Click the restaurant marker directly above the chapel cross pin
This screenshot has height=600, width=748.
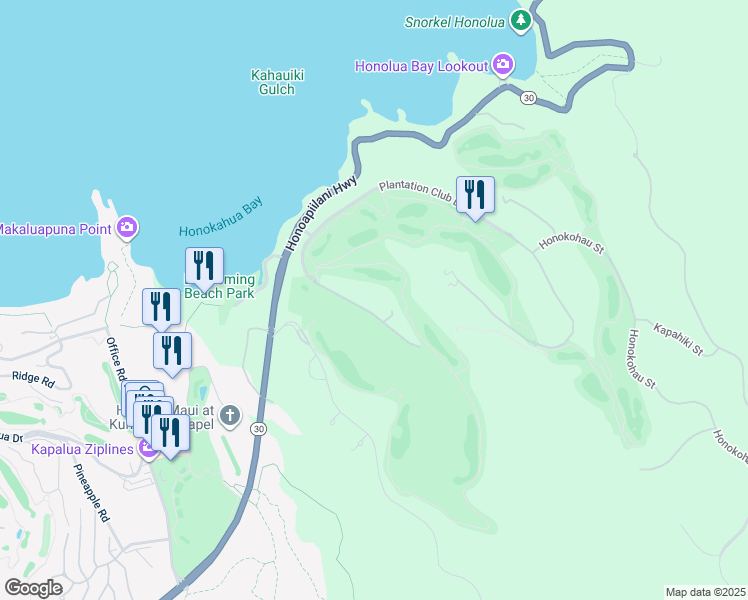172,354
